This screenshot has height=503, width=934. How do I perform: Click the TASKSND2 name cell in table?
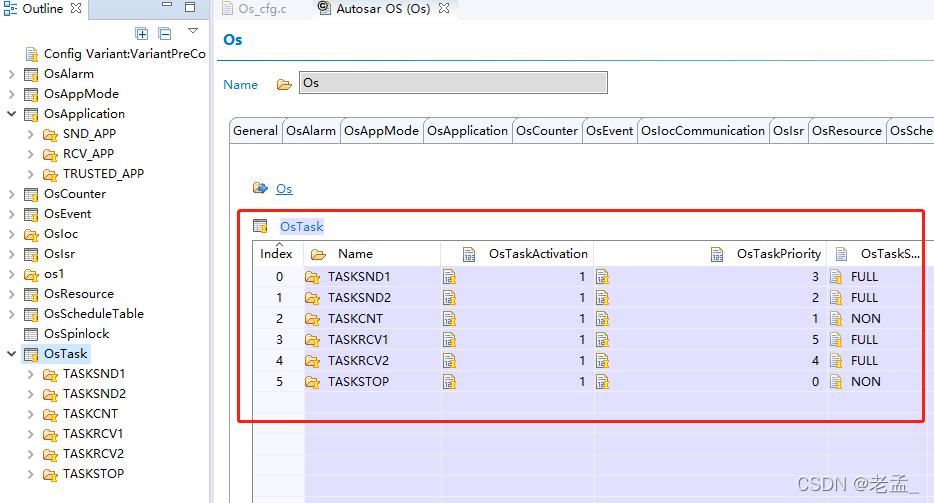(x=372, y=297)
